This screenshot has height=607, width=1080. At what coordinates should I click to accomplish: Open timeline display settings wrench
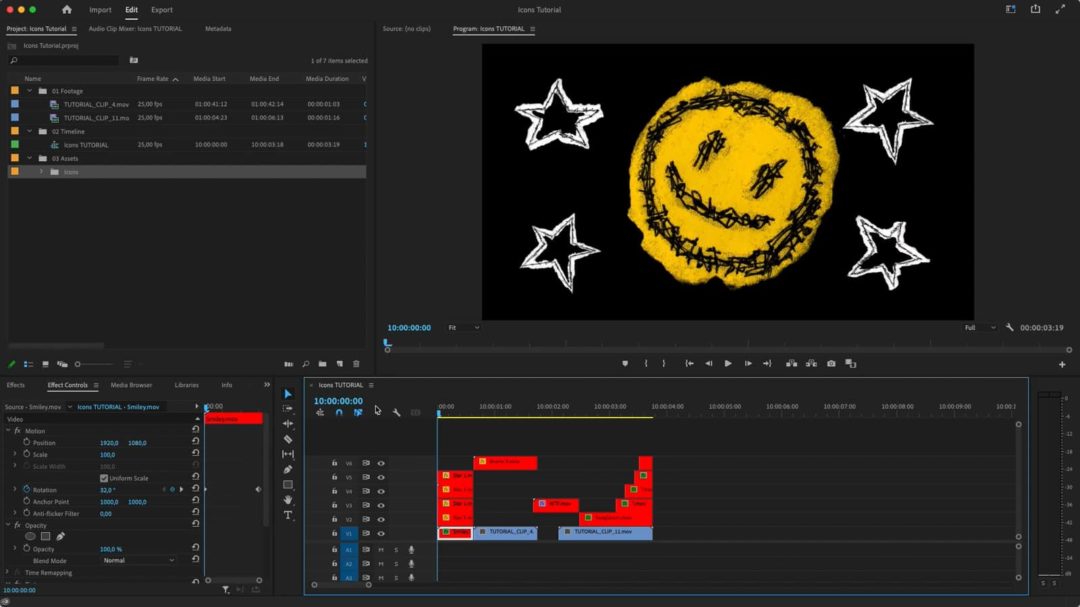click(x=396, y=412)
